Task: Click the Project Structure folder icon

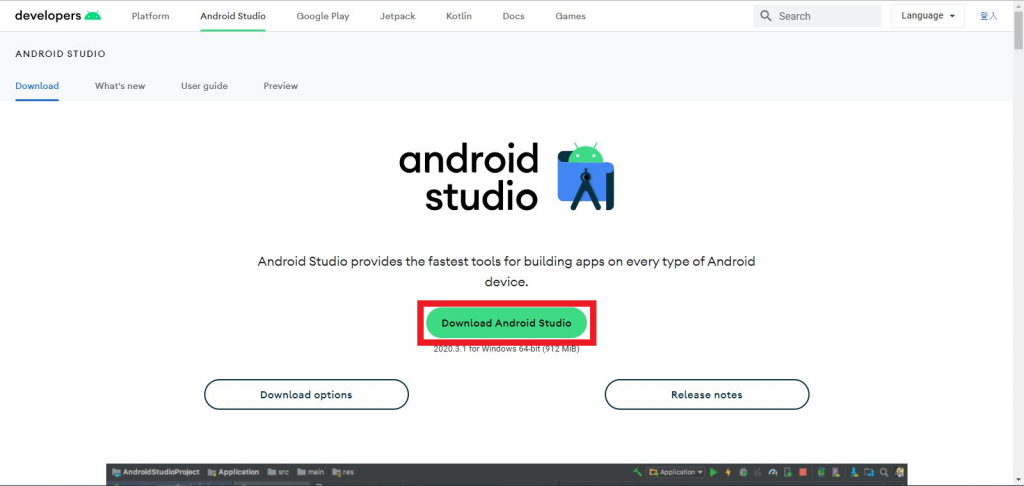Action: coord(869,472)
